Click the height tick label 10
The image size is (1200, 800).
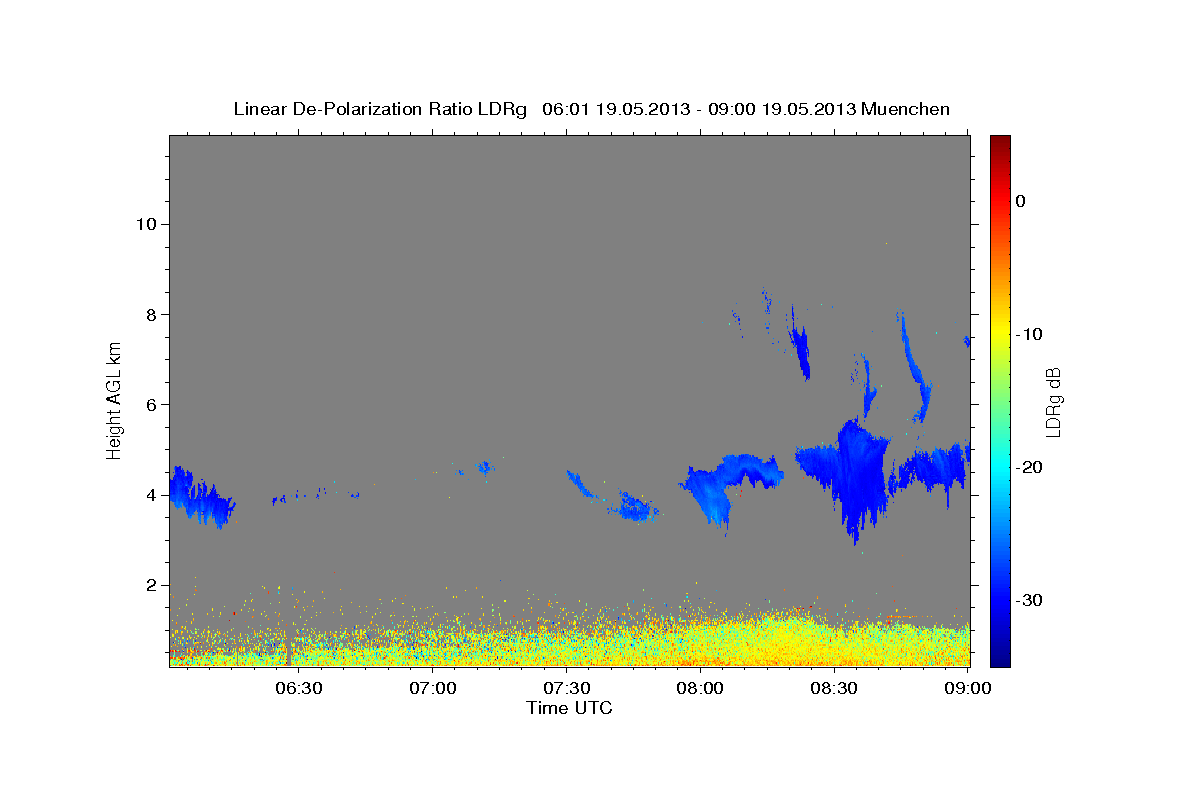point(145,224)
